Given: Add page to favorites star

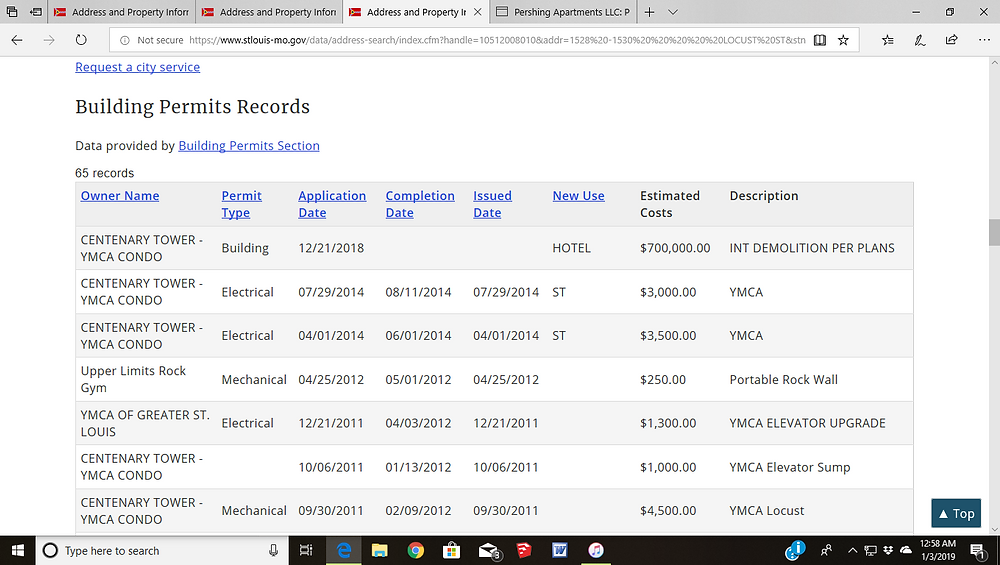Looking at the screenshot, I should coord(843,40).
